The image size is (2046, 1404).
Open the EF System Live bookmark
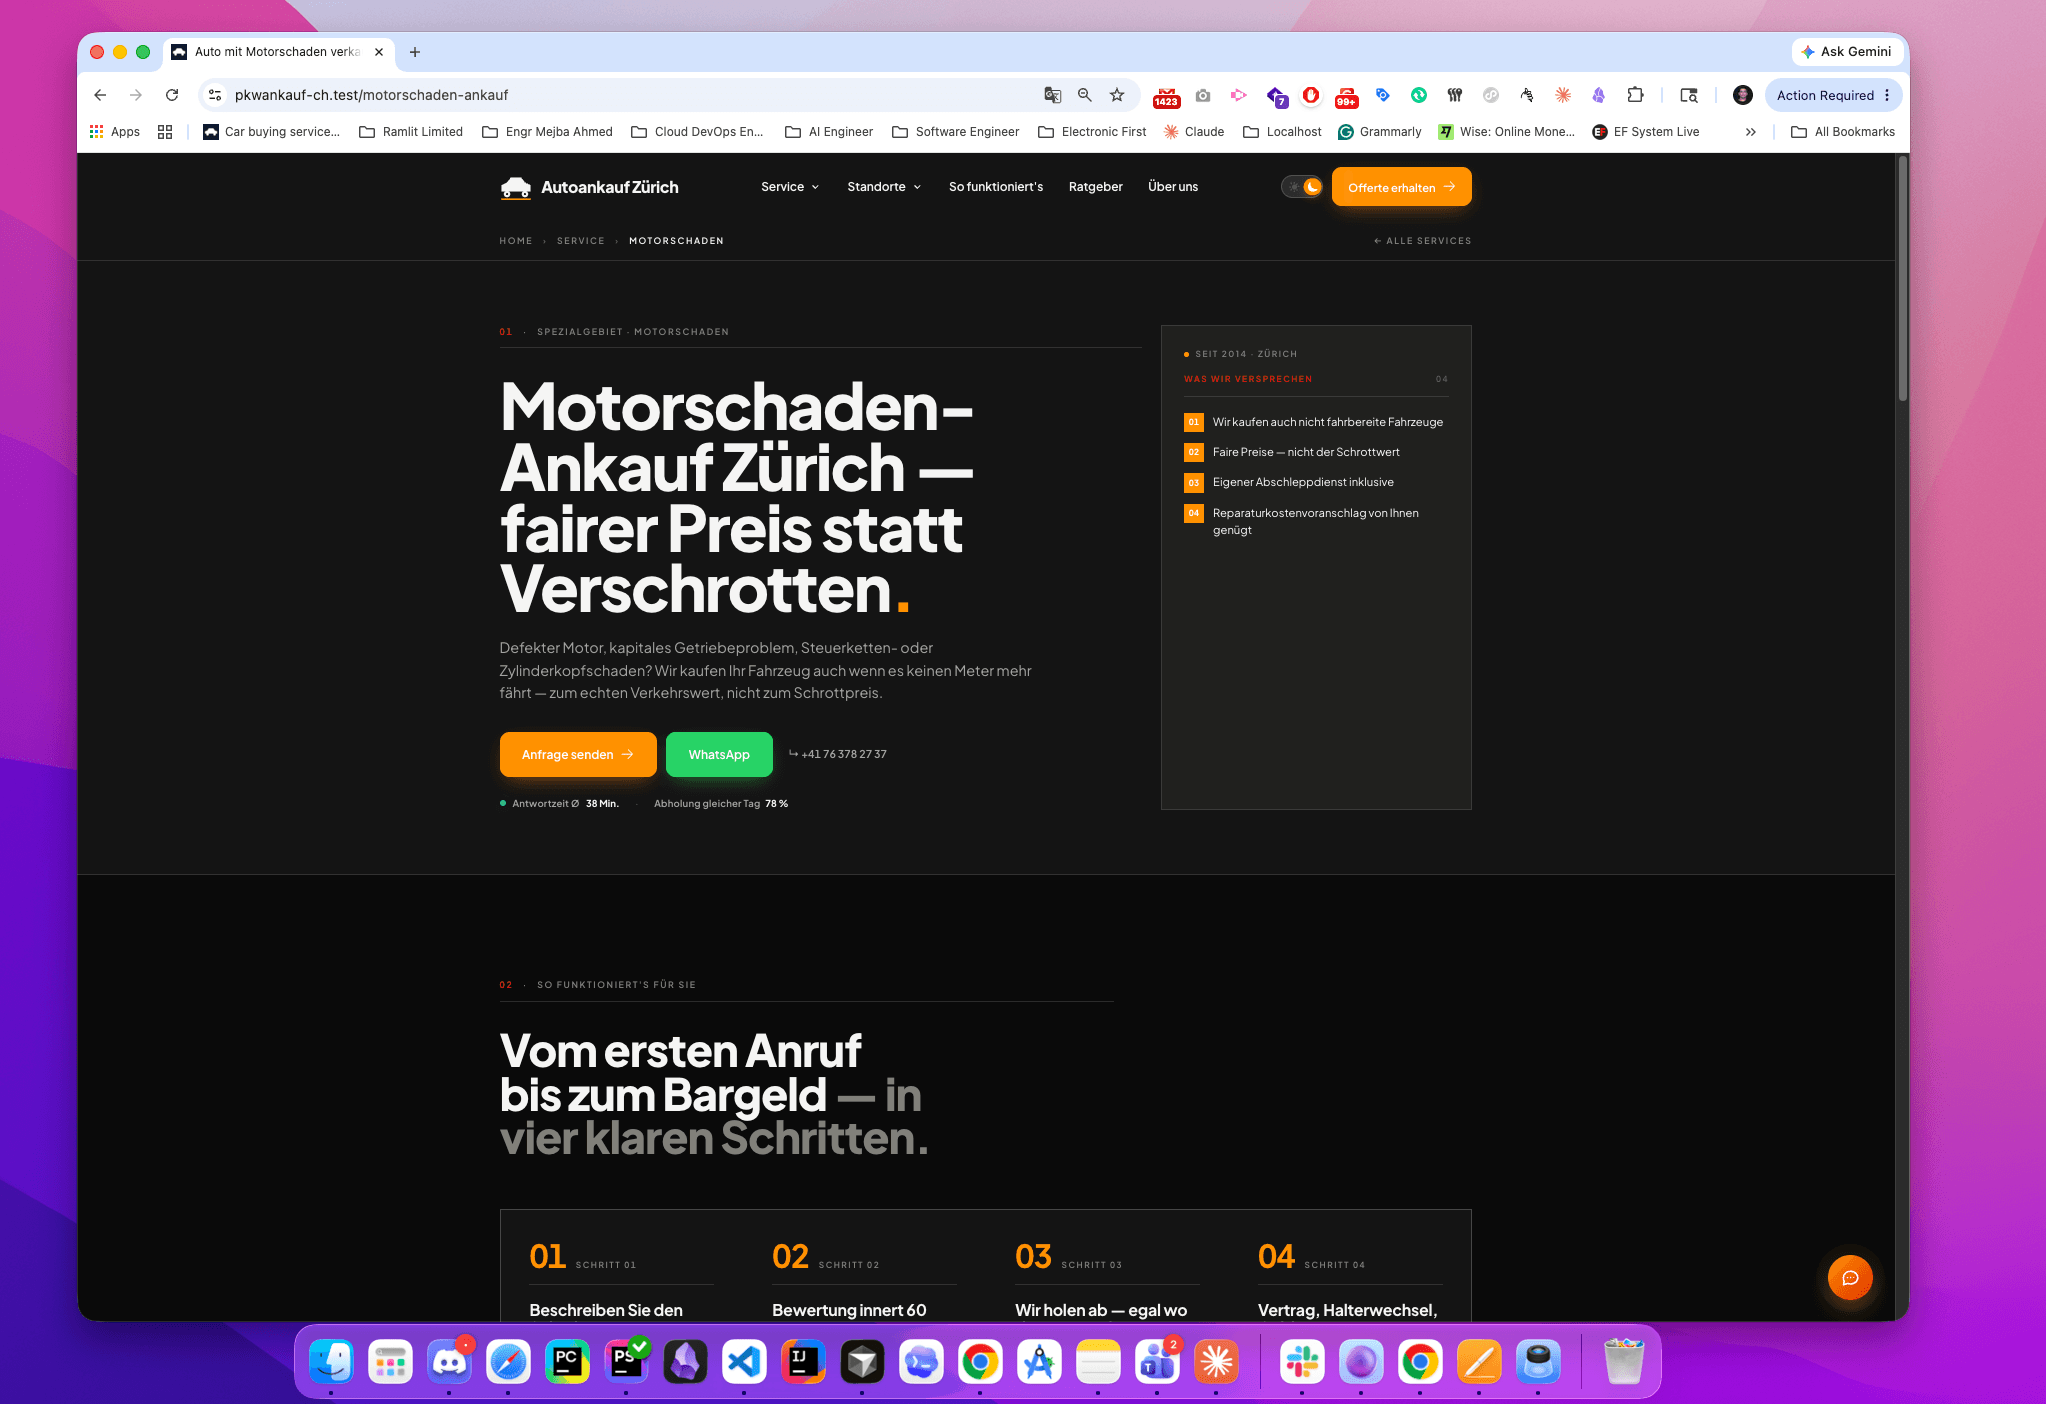tap(1645, 132)
